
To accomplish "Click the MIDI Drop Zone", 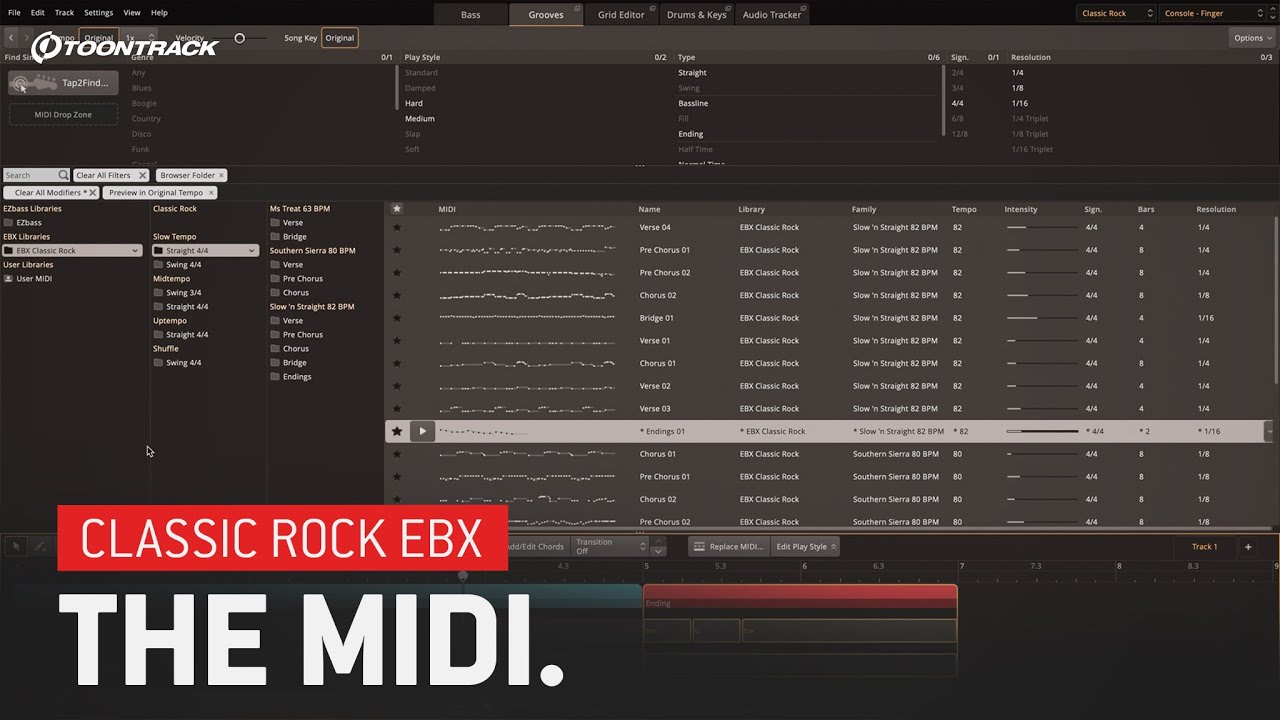I will click(x=63, y=114).
